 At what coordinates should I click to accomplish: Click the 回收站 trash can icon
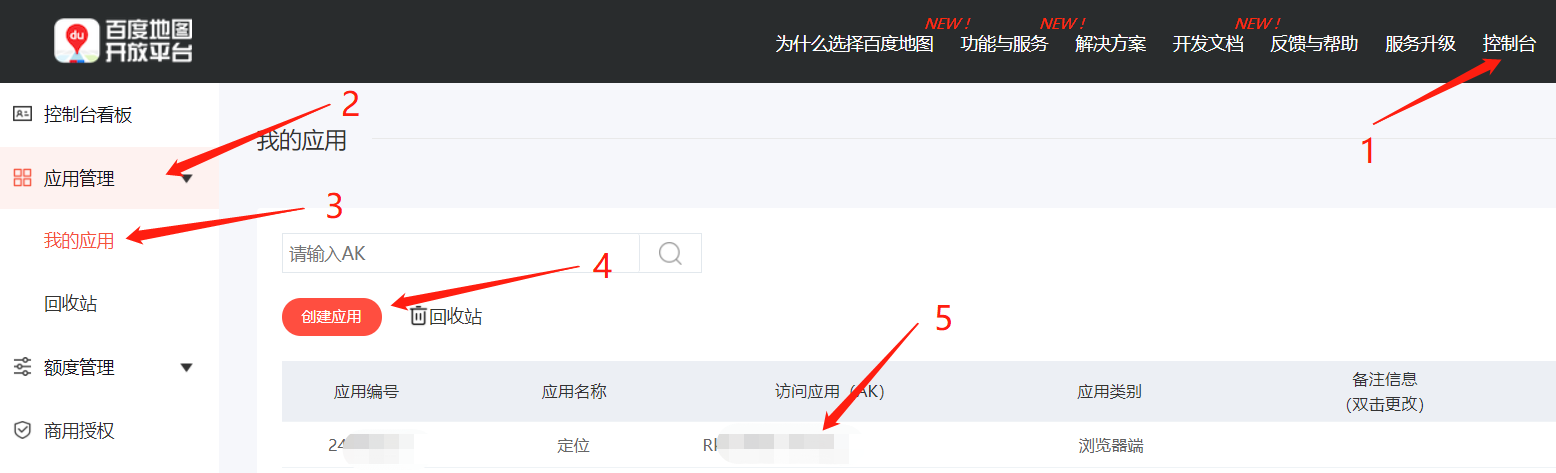point(418,316)
